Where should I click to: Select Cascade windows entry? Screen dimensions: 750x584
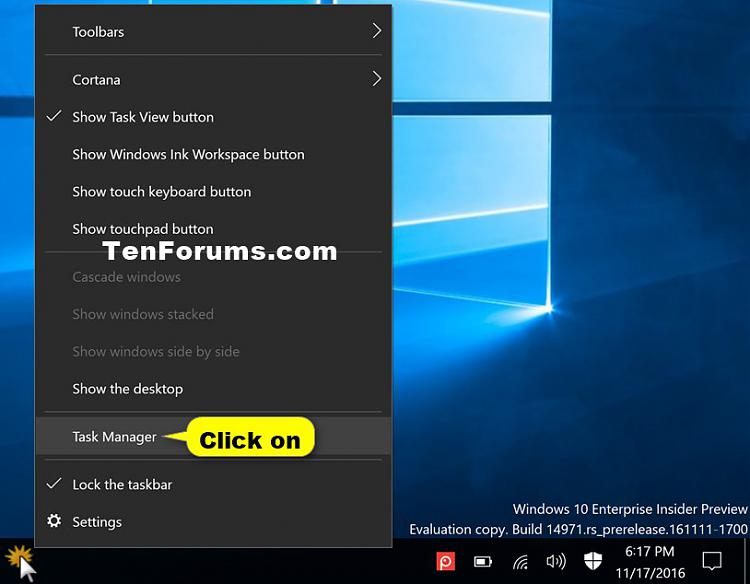(213, 277)
